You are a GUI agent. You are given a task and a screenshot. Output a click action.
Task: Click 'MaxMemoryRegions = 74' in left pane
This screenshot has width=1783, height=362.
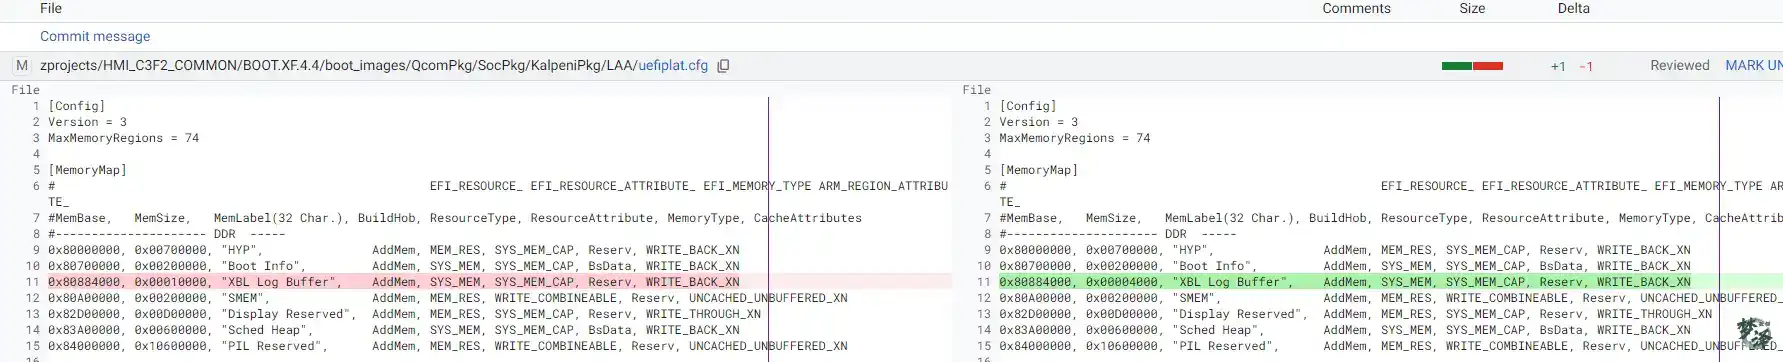point(124,138)
